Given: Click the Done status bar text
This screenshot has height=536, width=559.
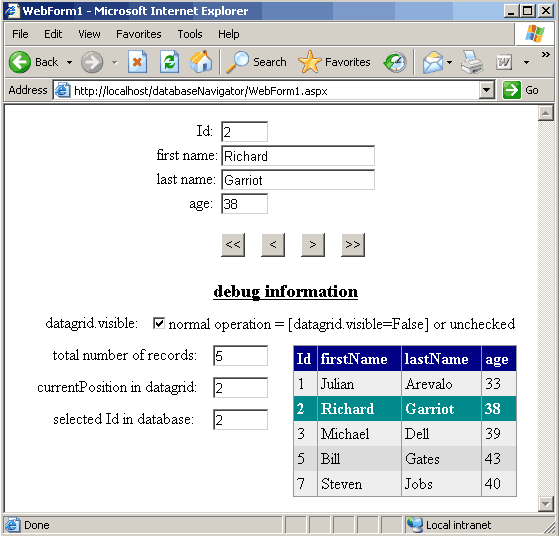Looking at the screenshot, I should 37,525.
